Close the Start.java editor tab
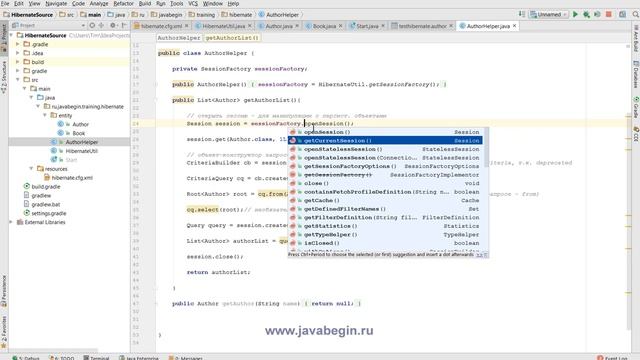This screenshot has height=360, width=640. tap(383, 26)
